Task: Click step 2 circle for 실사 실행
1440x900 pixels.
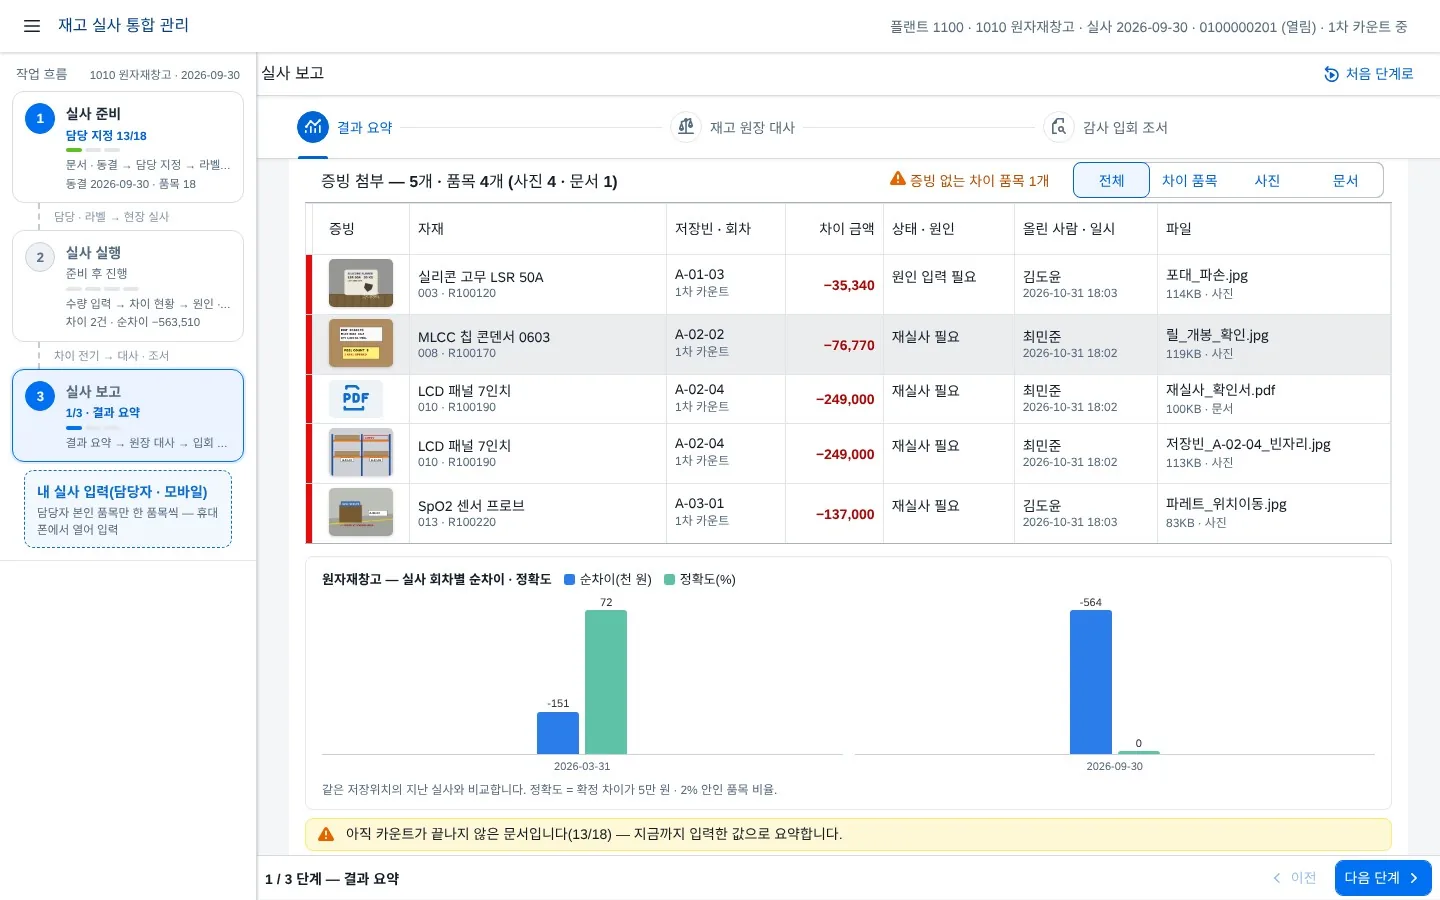Action: [x=40, y=257]
